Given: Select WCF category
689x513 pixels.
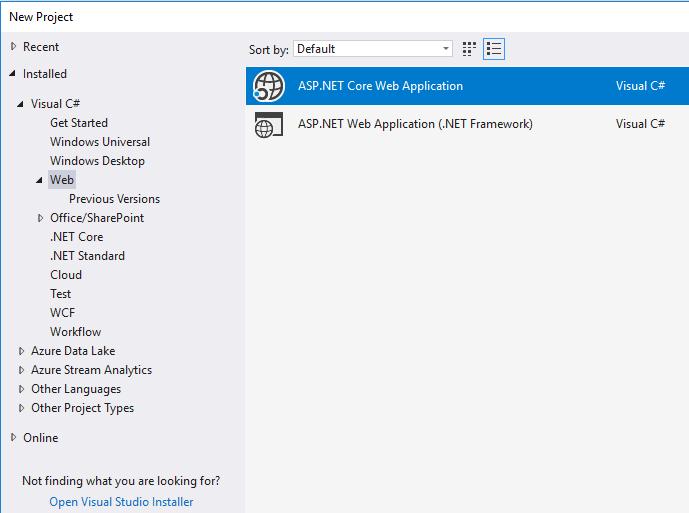Looking at the screenshot, I should point(62,313).
